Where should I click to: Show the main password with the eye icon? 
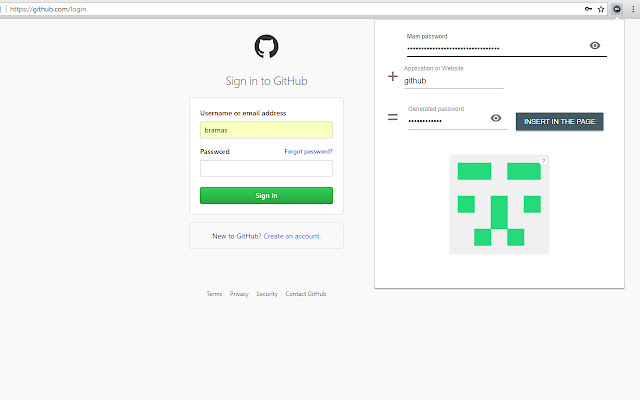pyautogui.click(x=595, y=46)
